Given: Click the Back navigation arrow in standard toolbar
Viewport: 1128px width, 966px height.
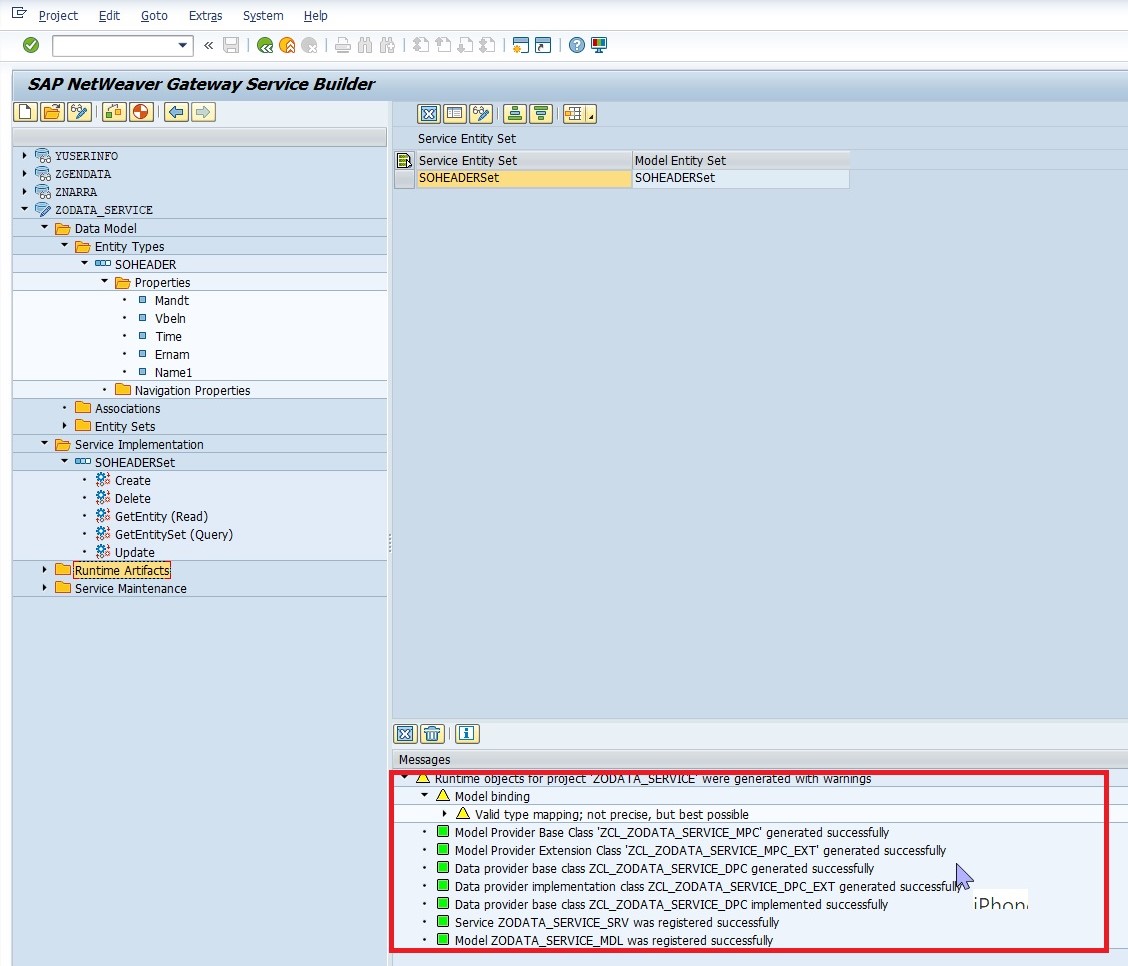Looking at the screenshot, I should tap(265, 45).
